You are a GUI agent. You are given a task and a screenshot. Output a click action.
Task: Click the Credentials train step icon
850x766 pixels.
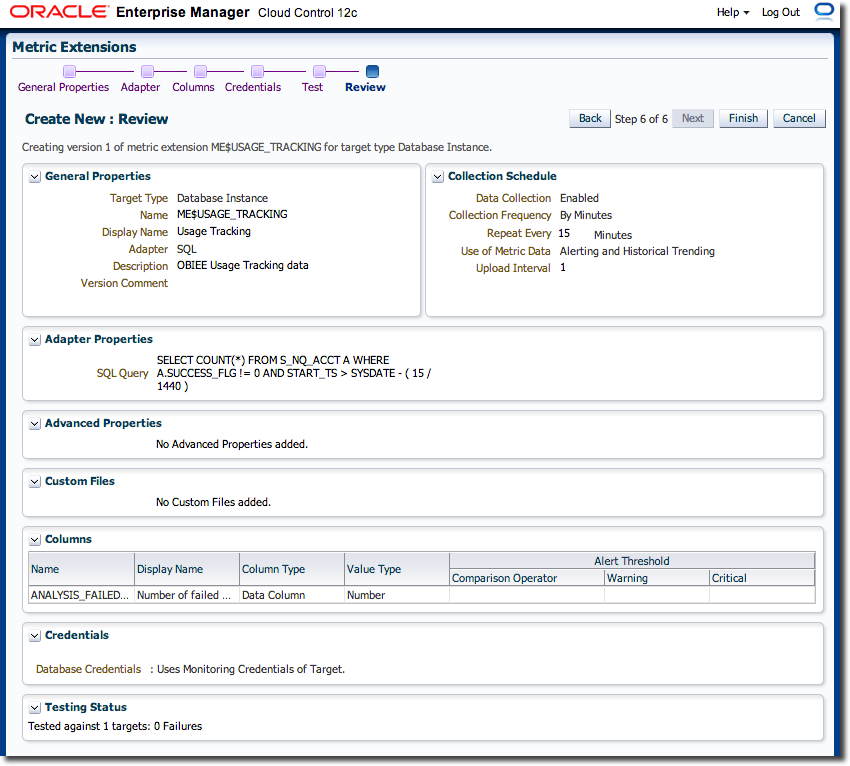click(x=257, y=72)
